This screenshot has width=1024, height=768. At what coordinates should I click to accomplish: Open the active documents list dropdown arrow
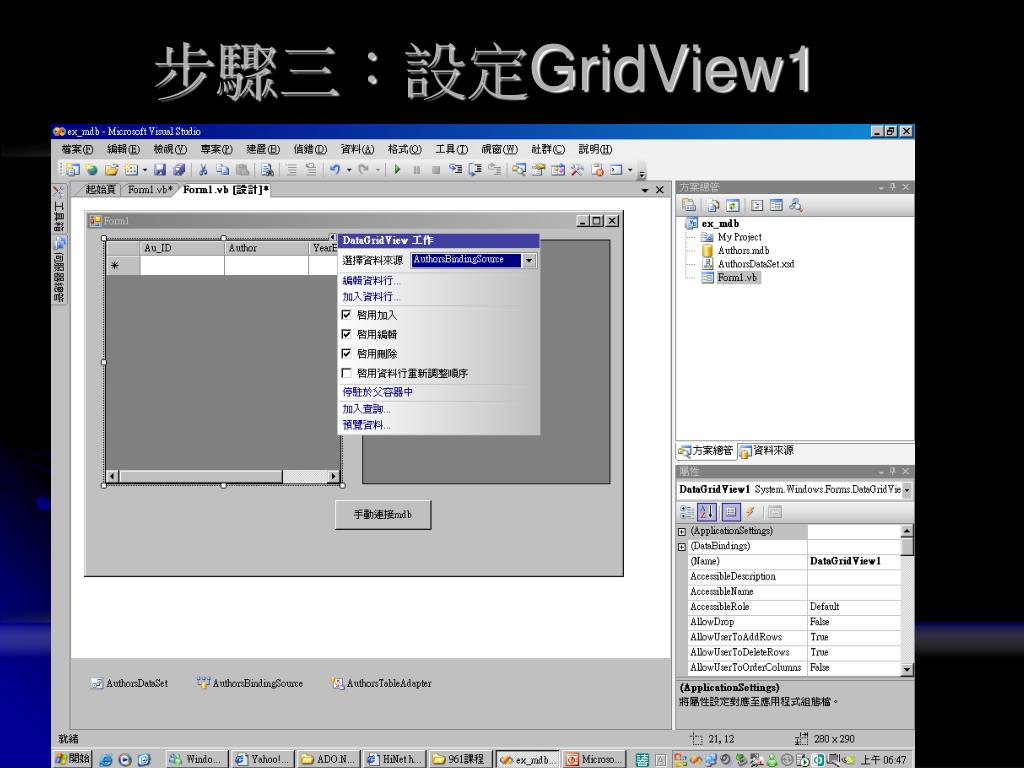click(645, 190)
